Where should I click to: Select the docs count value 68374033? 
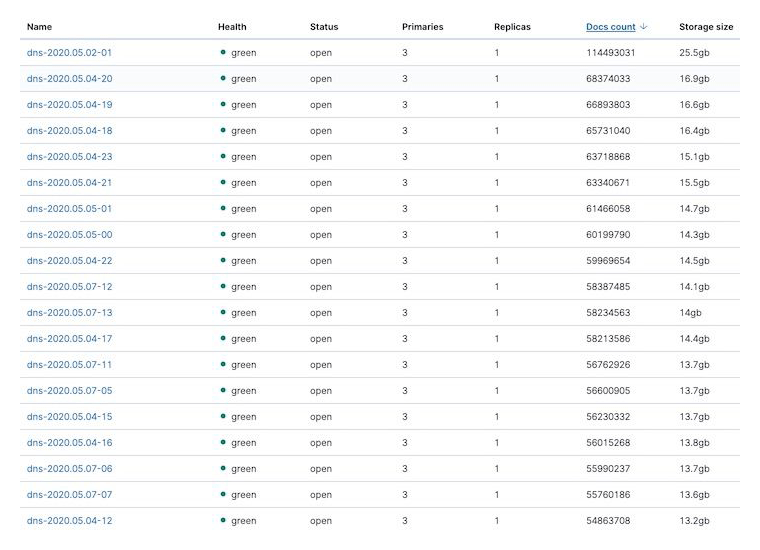tap(608, 79)
